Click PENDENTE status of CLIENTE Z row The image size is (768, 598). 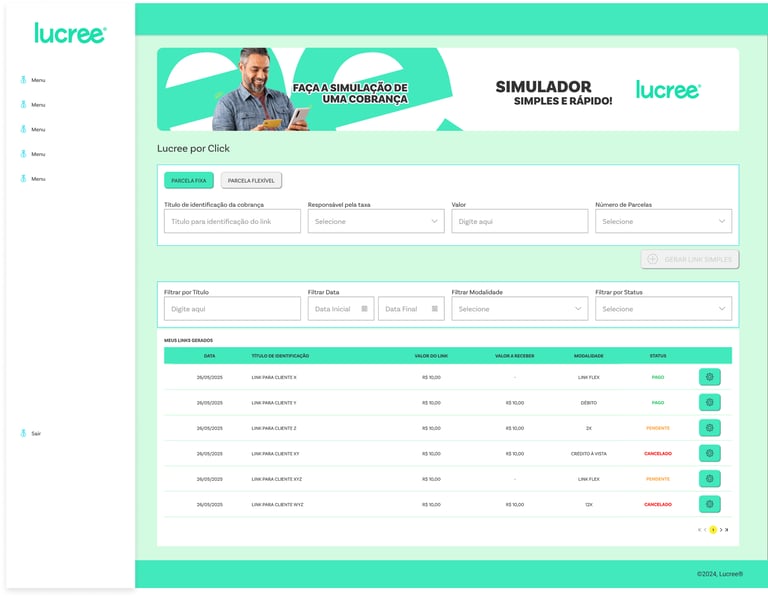tap(658, 429)
